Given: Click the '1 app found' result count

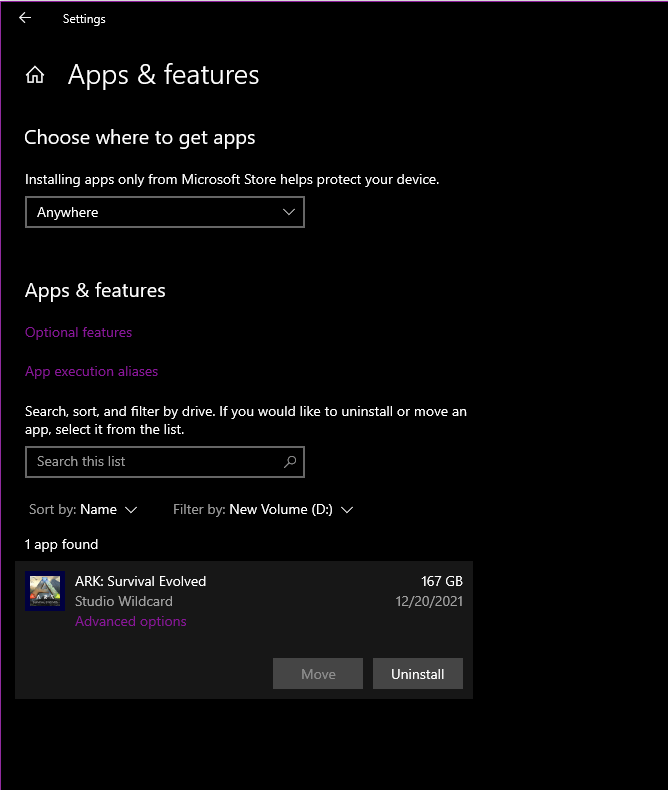Looking at the screenshot, I should pyautogui.click(x=61, y=544).
